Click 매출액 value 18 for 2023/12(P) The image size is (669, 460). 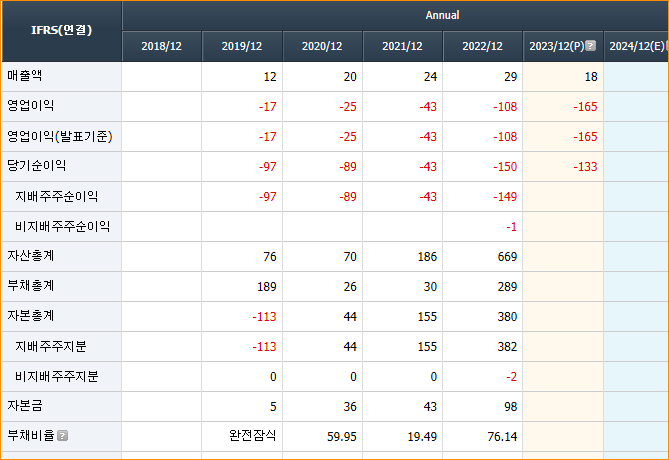coord(591,77)
